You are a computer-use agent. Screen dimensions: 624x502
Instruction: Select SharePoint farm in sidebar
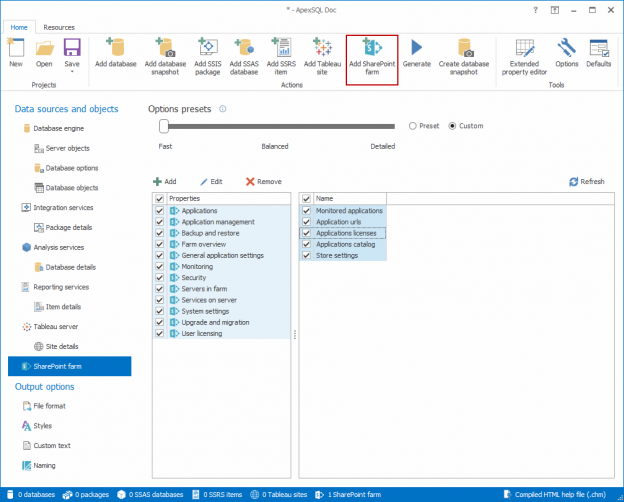[x=70, y=366]
